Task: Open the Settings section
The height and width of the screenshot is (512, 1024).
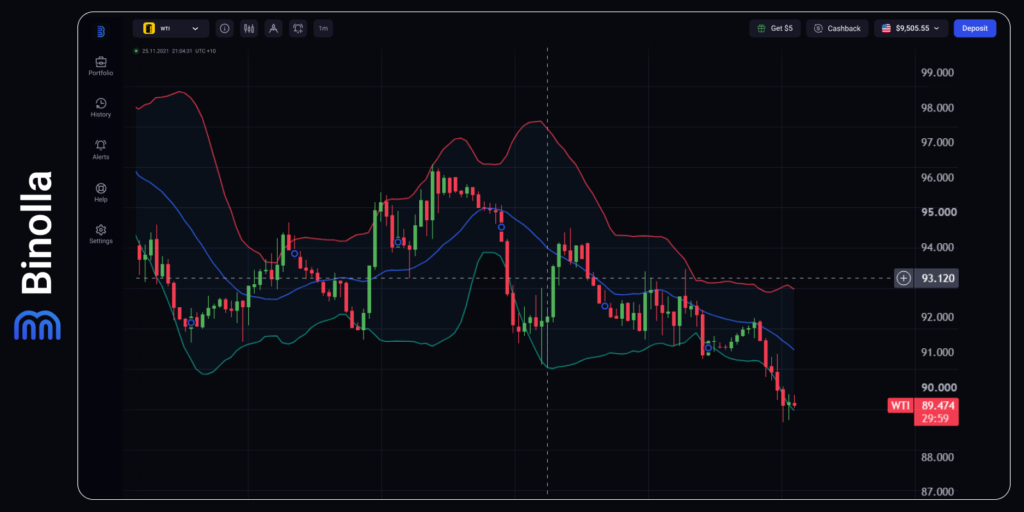Action: tap(101, 234)
